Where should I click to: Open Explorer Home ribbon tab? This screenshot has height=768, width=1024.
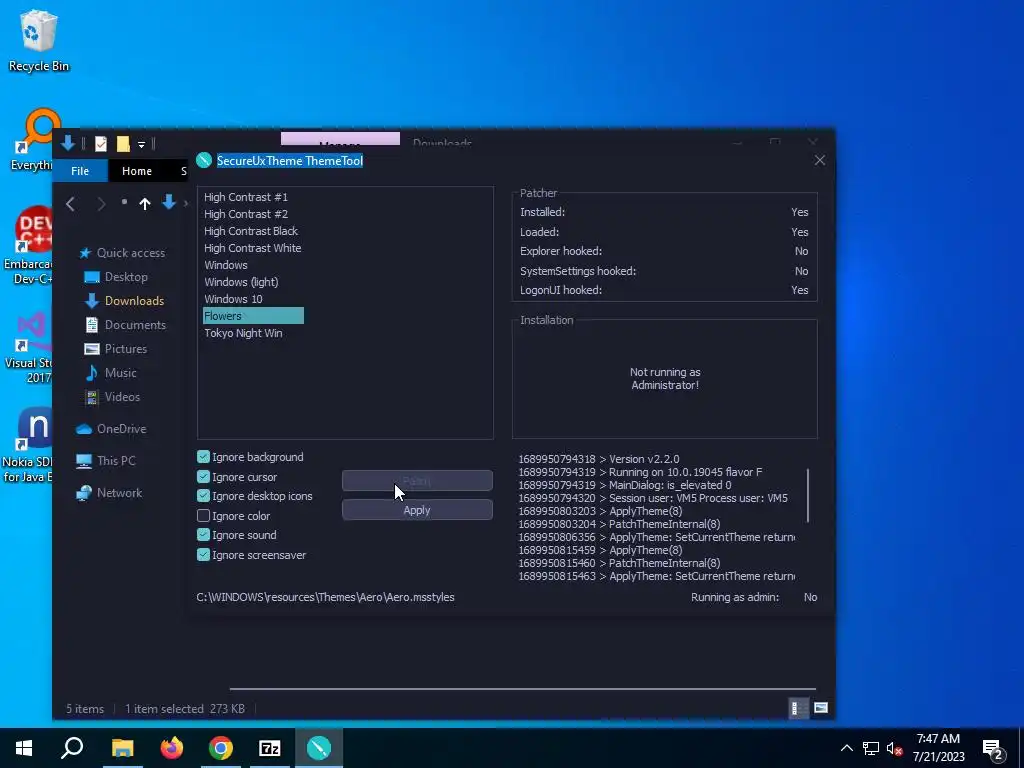[x=136, y=170]
